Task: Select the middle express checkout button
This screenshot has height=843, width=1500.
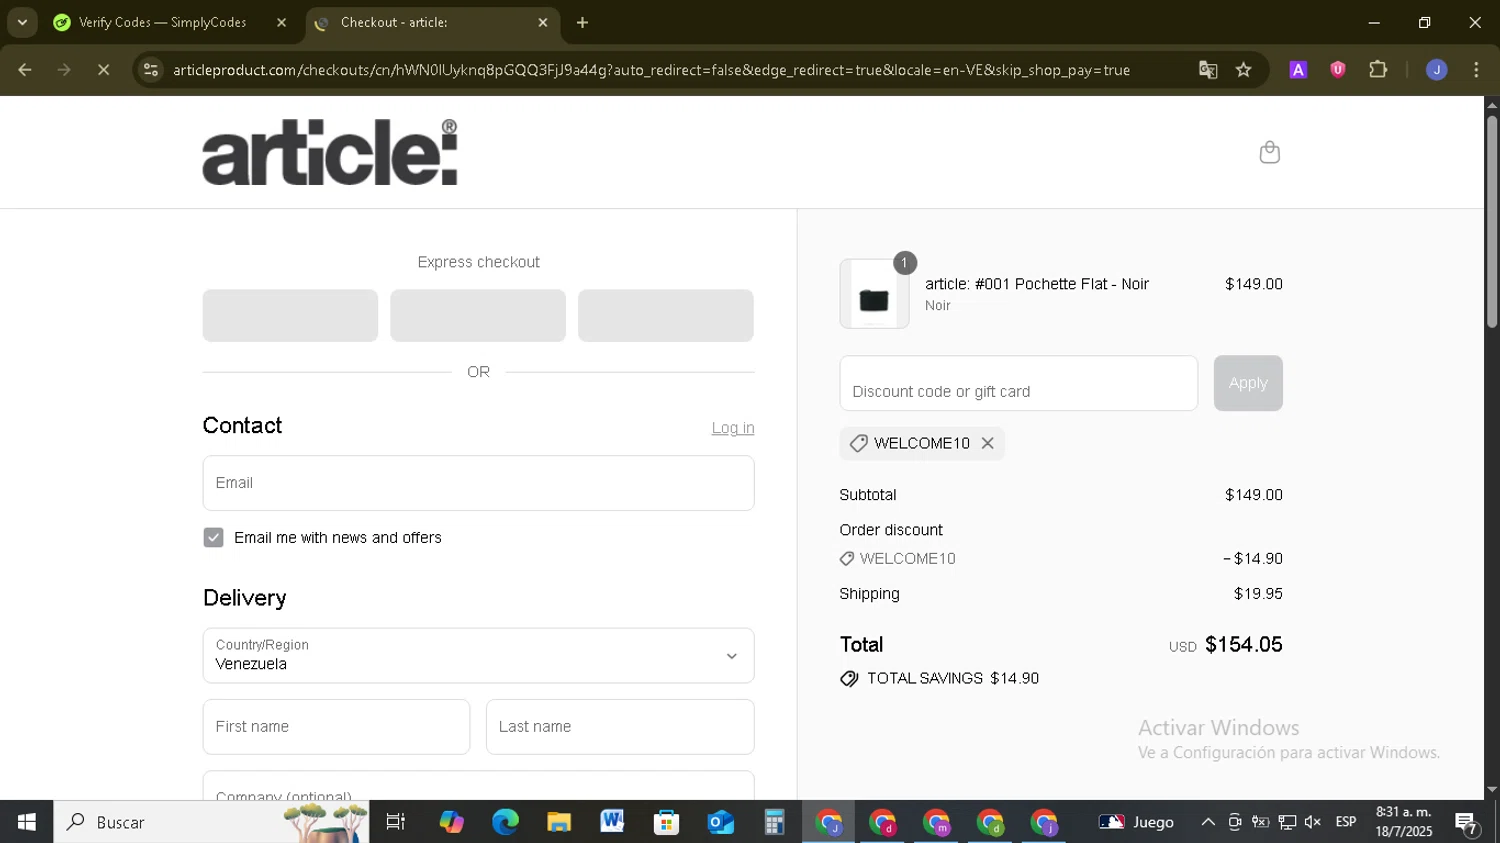Action: 478,316
